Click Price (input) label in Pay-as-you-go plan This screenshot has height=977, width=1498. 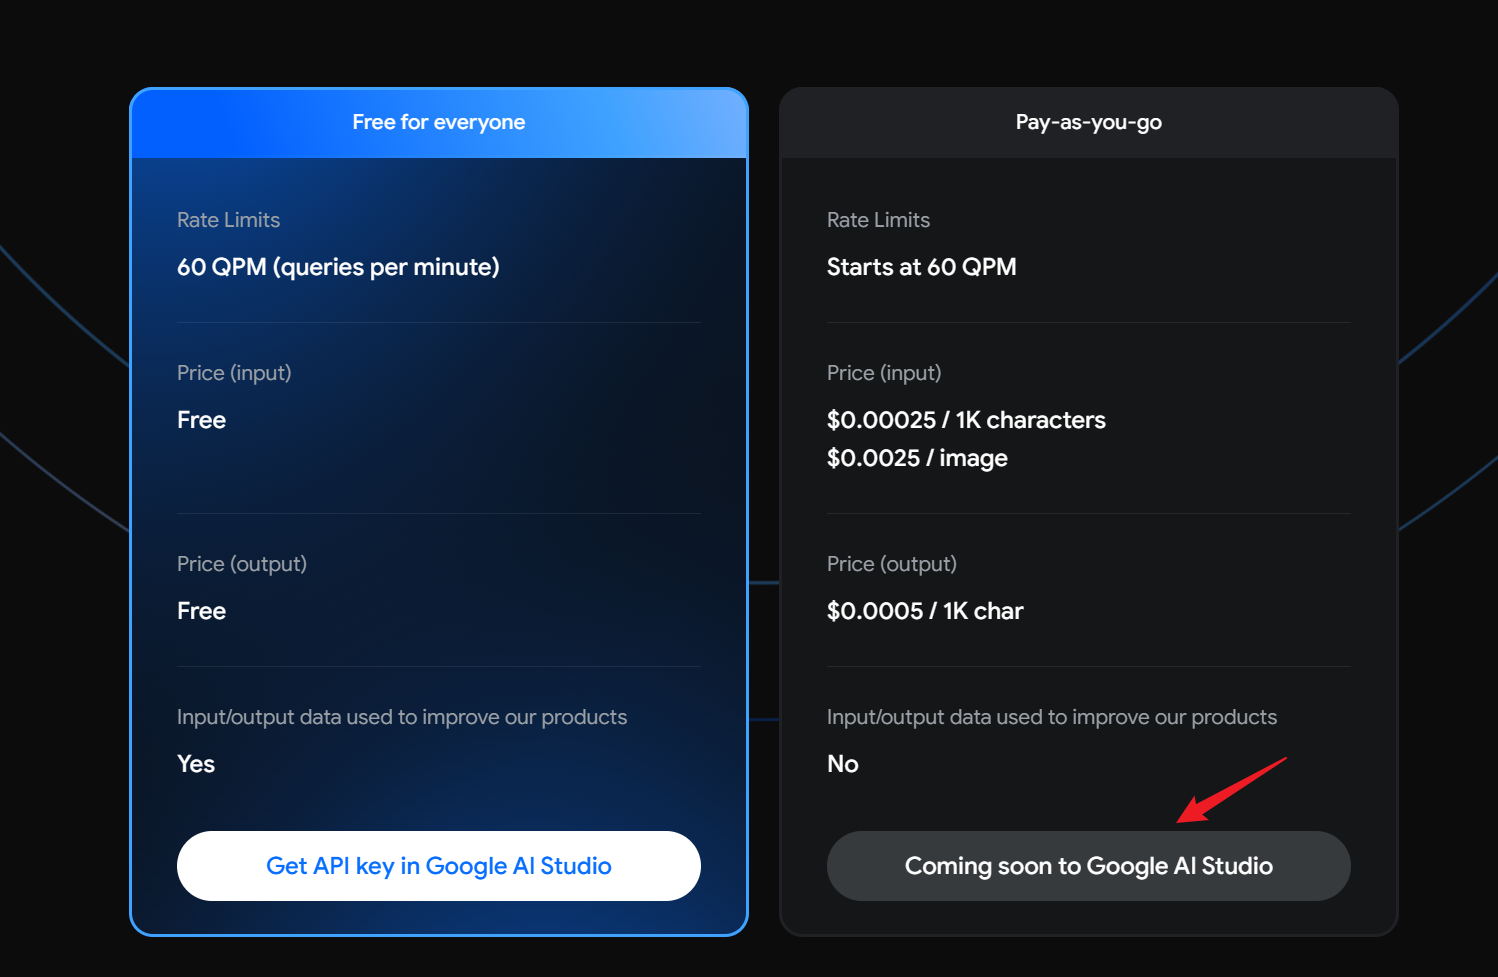[884, 373]
